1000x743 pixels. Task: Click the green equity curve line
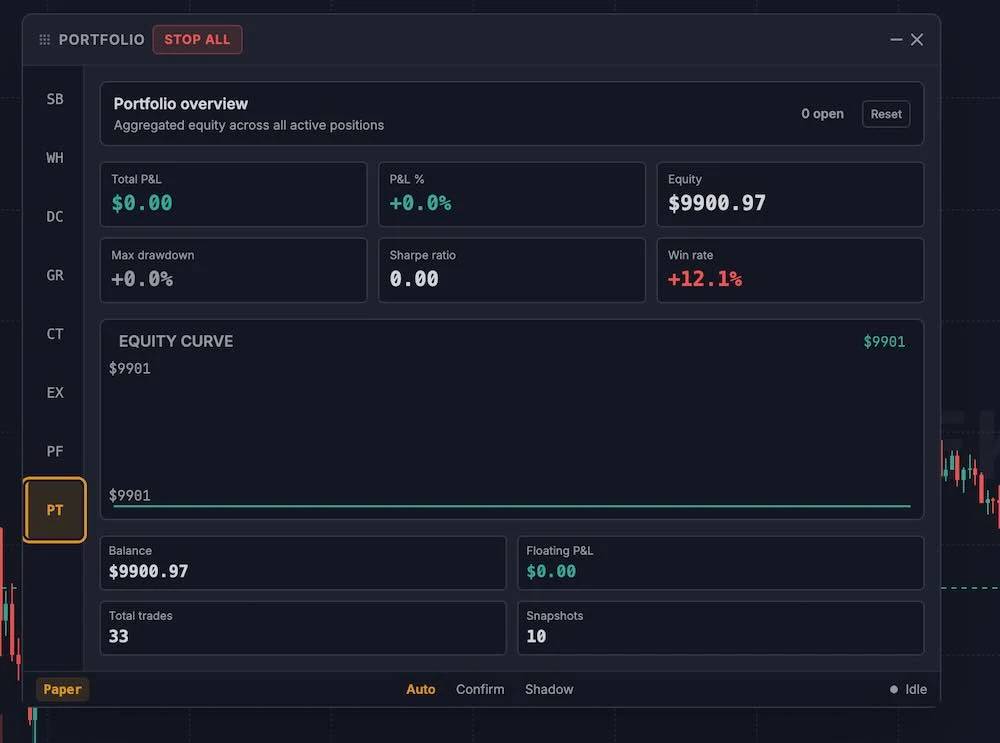point(511,506)
